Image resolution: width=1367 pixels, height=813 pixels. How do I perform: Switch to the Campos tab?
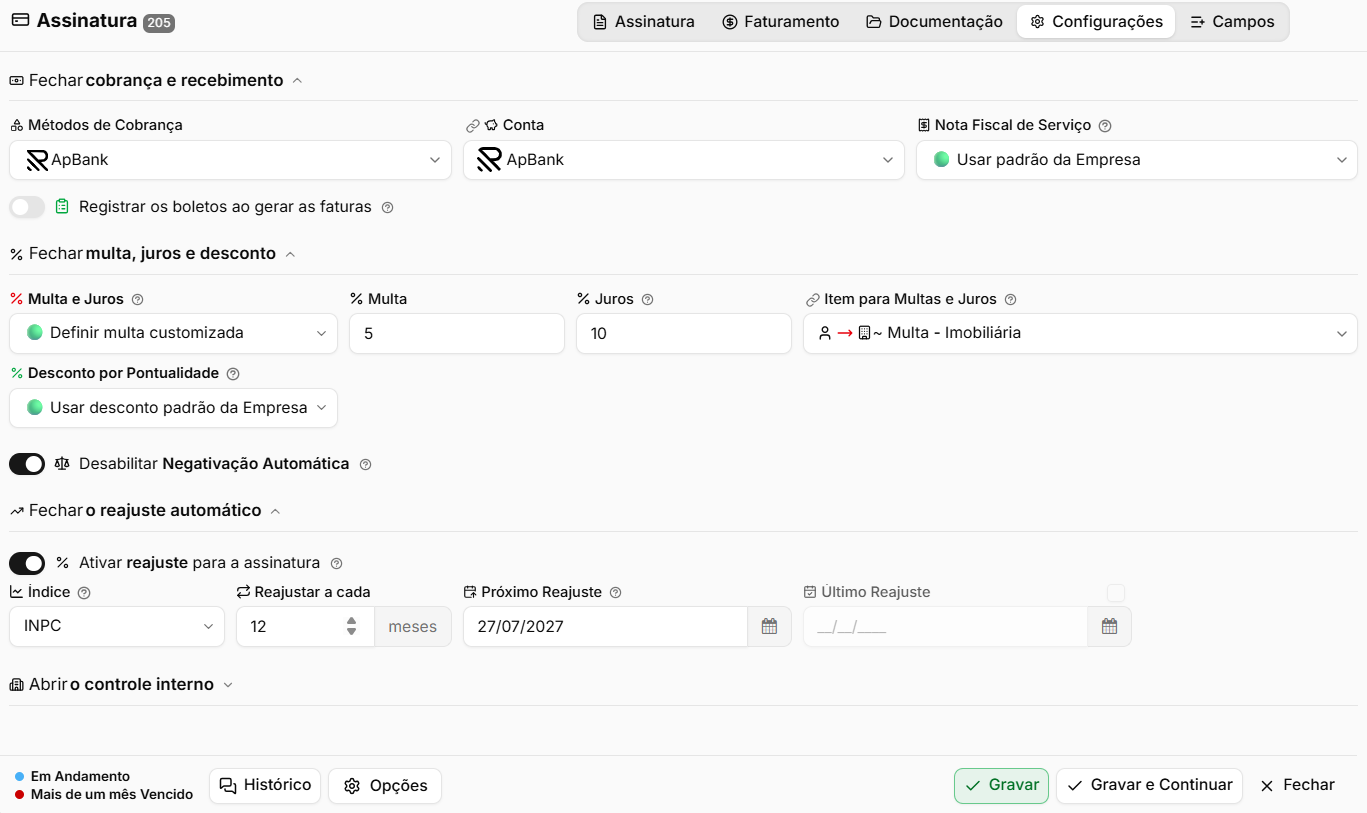coord(1232,21)
